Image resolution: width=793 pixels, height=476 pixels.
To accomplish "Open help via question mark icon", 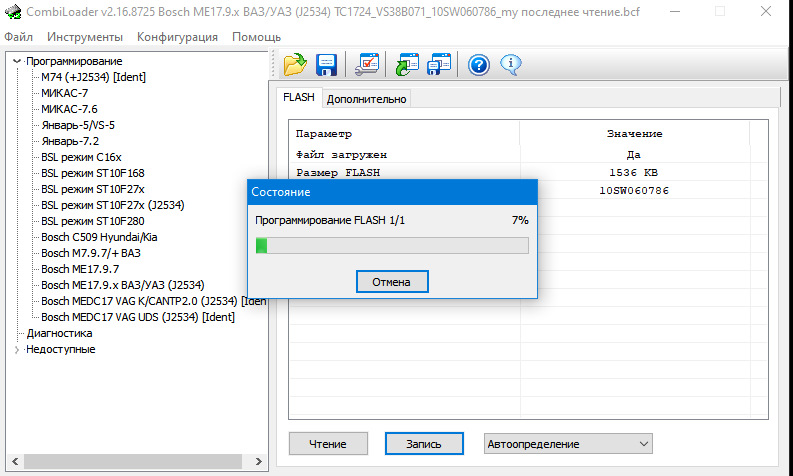I will [x=478, y=65].
